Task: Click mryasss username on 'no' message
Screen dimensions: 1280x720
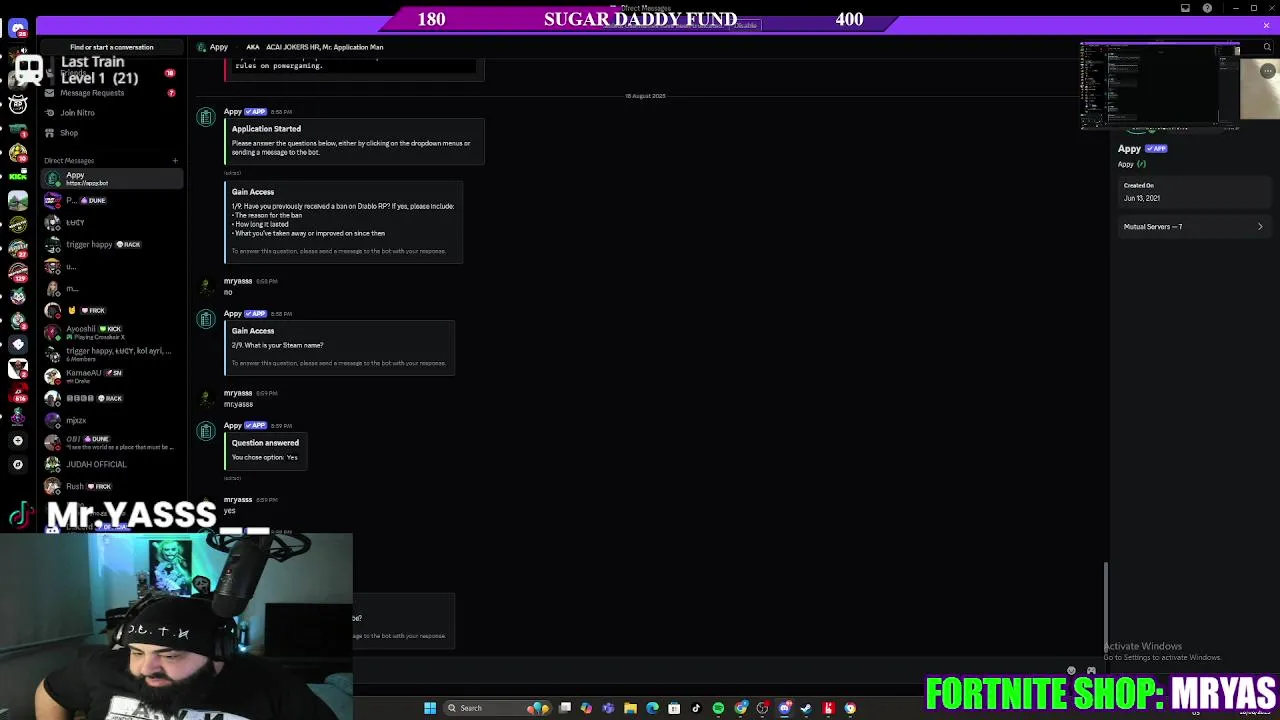Action: (x=238, y=281)
